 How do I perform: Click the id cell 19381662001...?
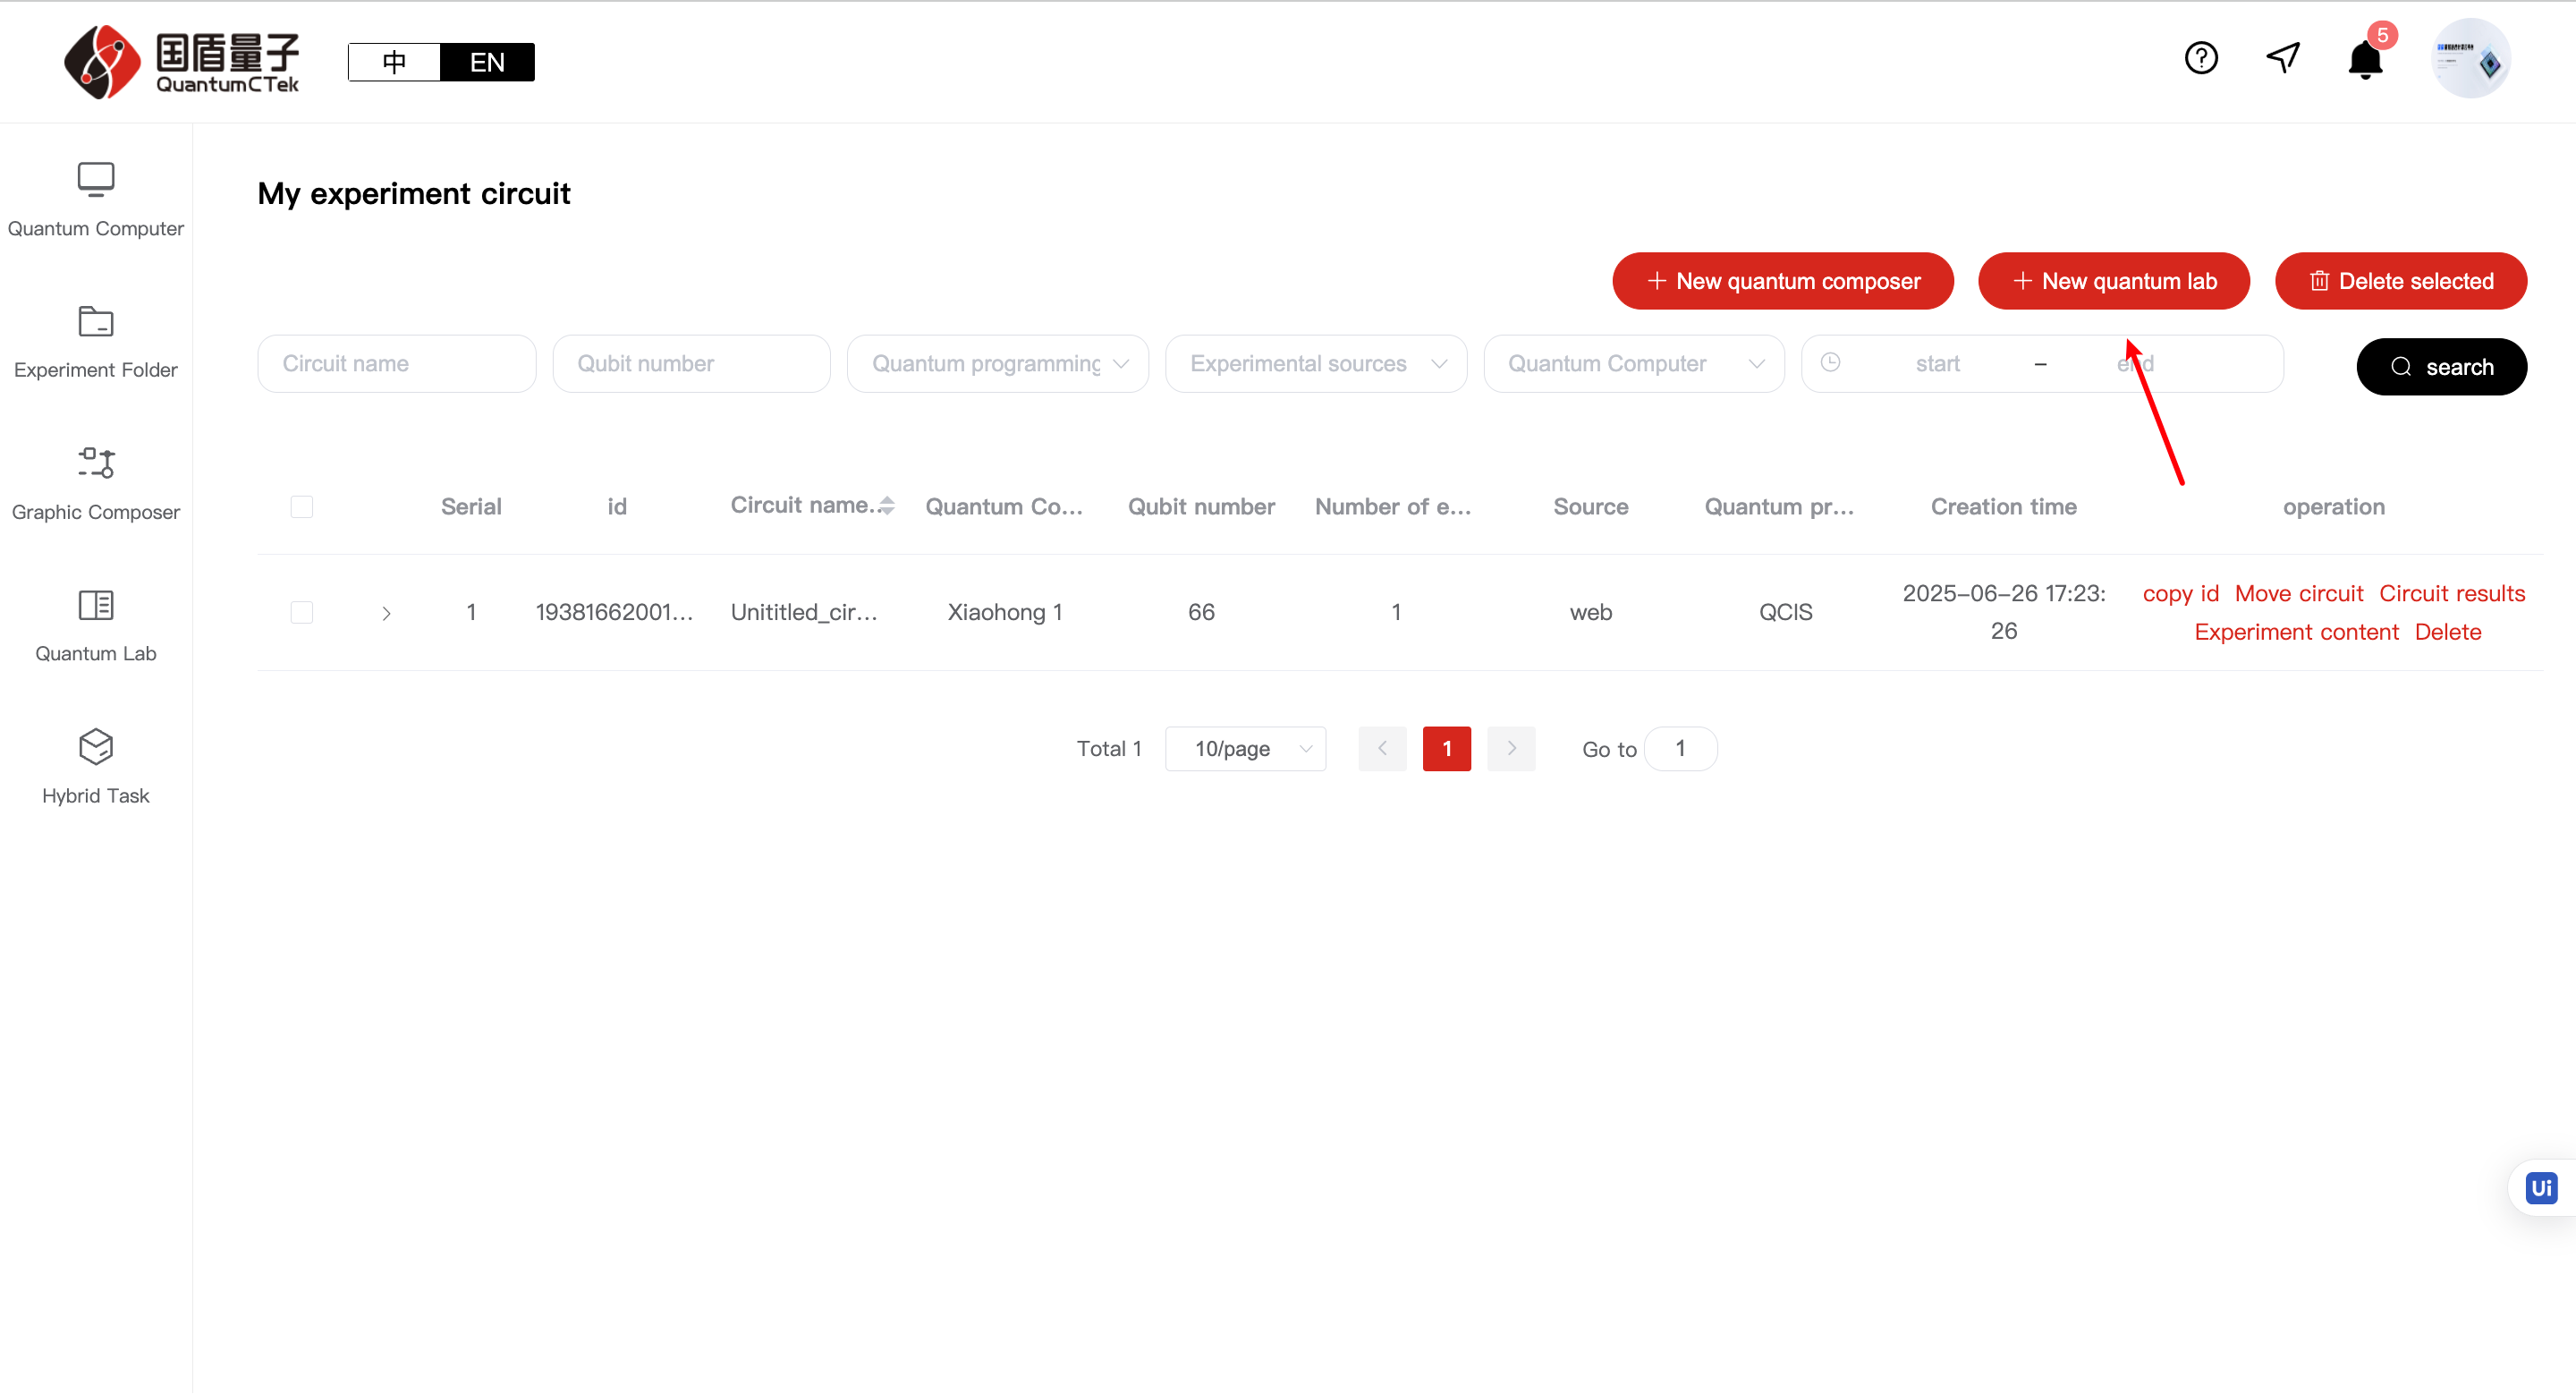[614, 612]
